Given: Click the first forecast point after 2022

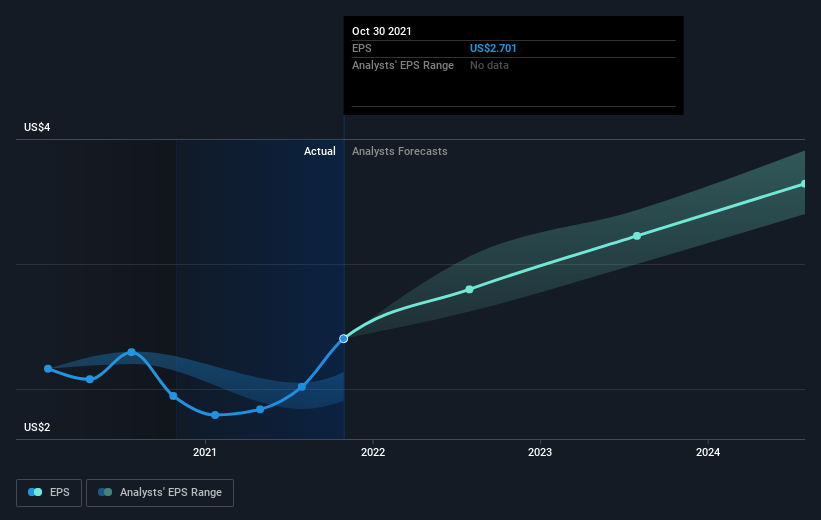Looking at the screenshot, I should click(x=470, y=289).
